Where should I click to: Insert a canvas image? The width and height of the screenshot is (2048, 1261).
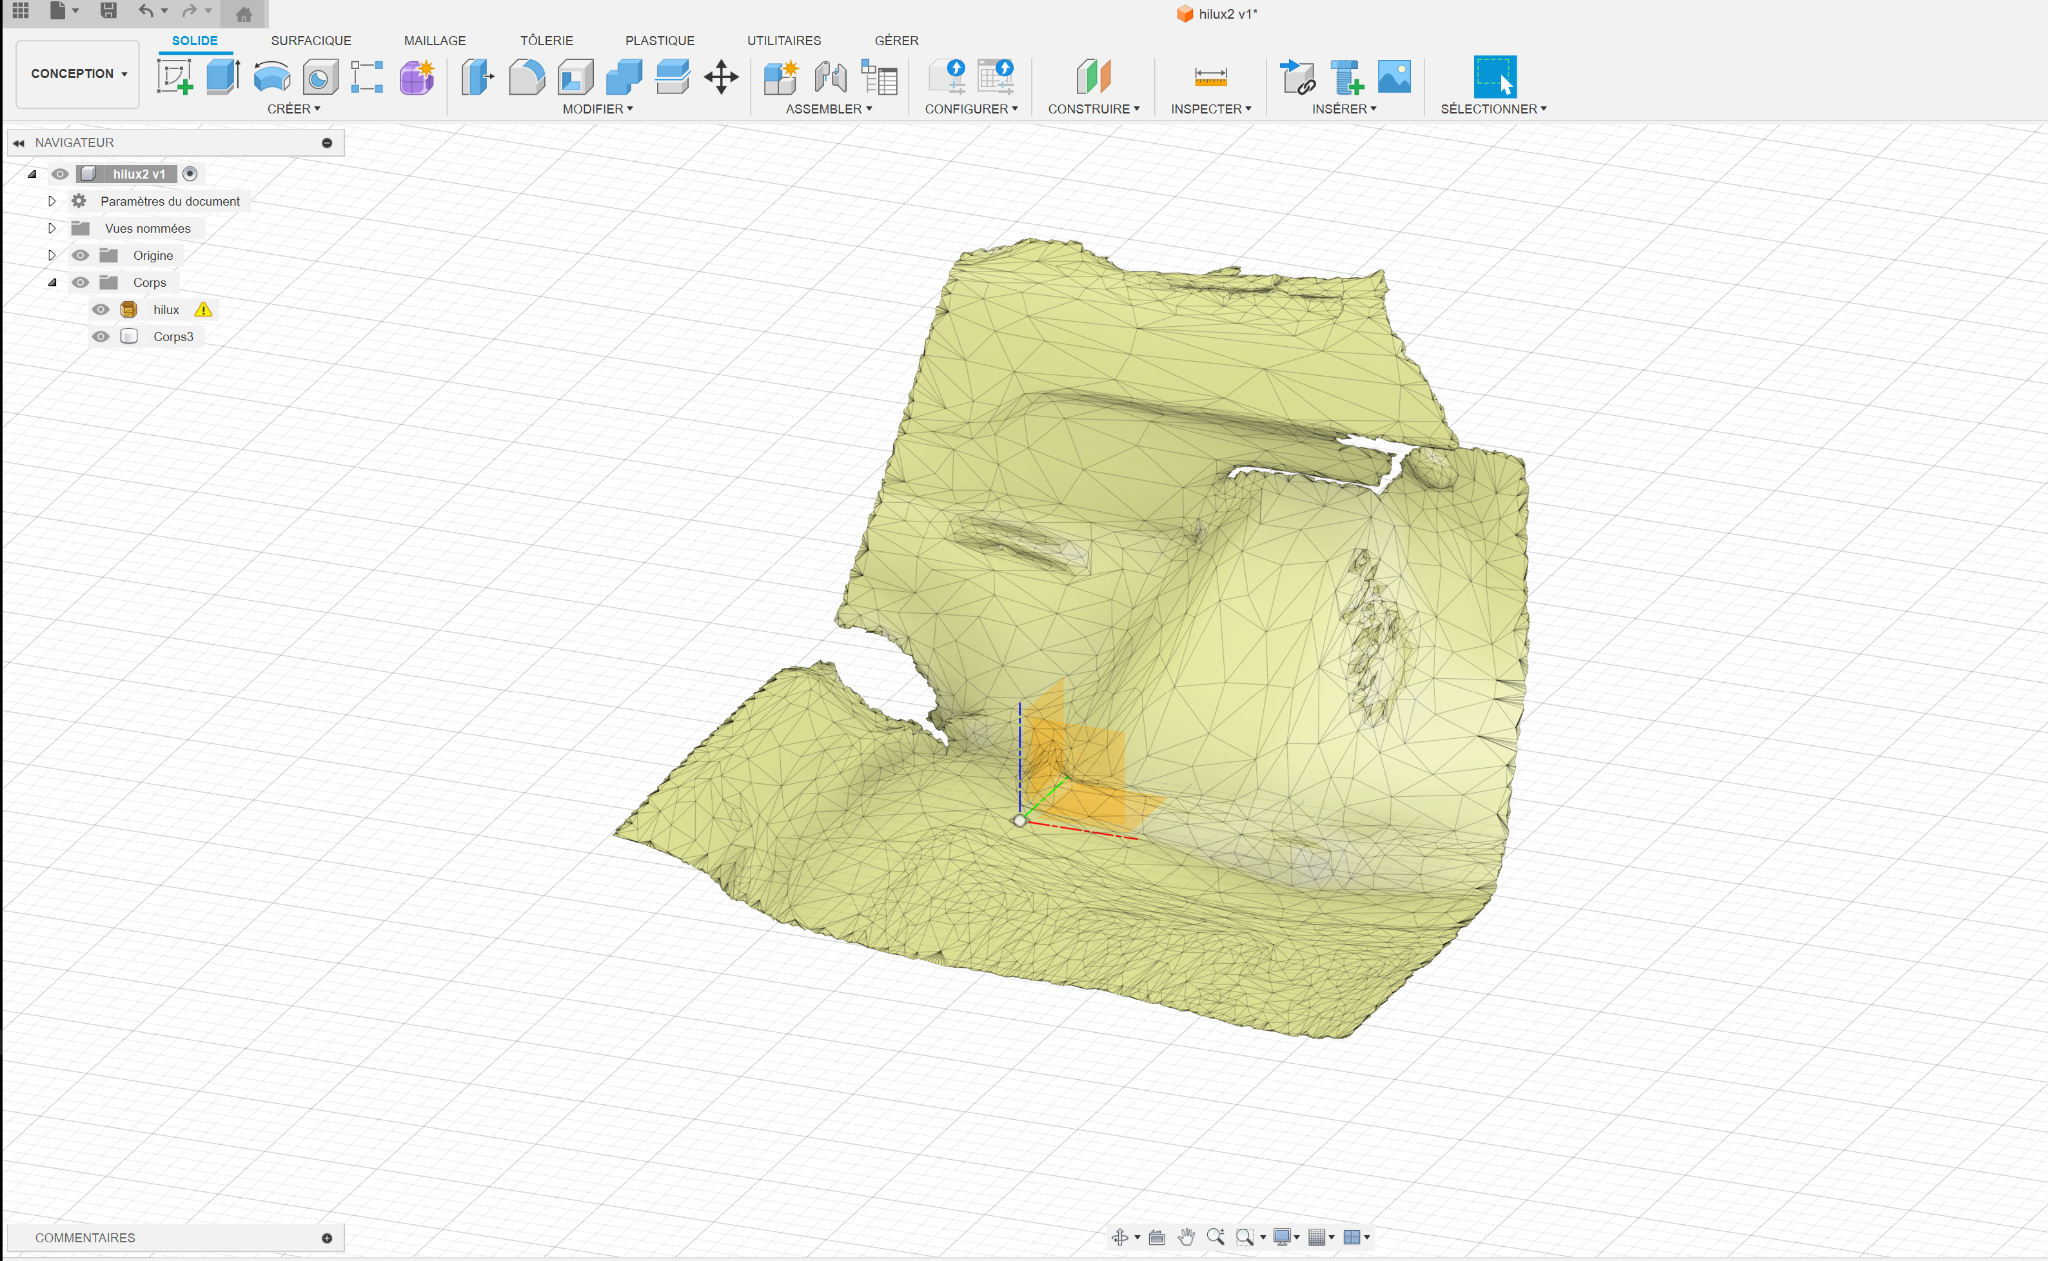pos(1394,77)
